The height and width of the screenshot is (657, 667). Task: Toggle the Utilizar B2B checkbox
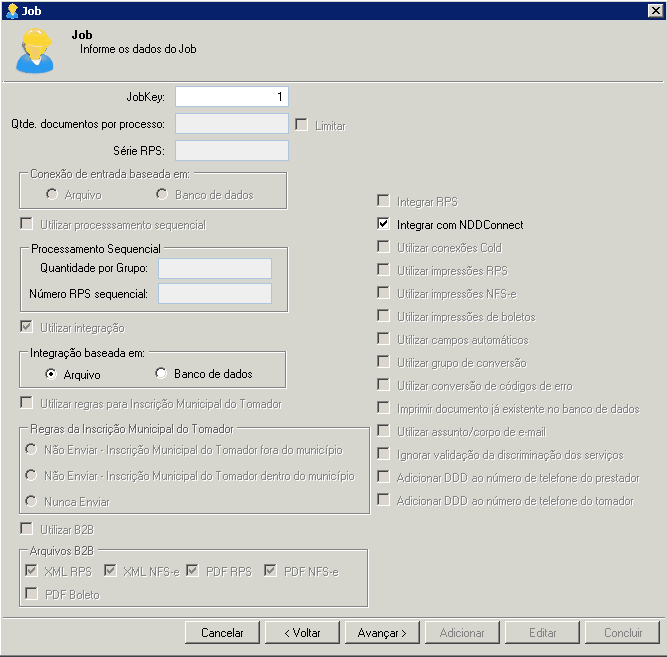click(26, 529)
